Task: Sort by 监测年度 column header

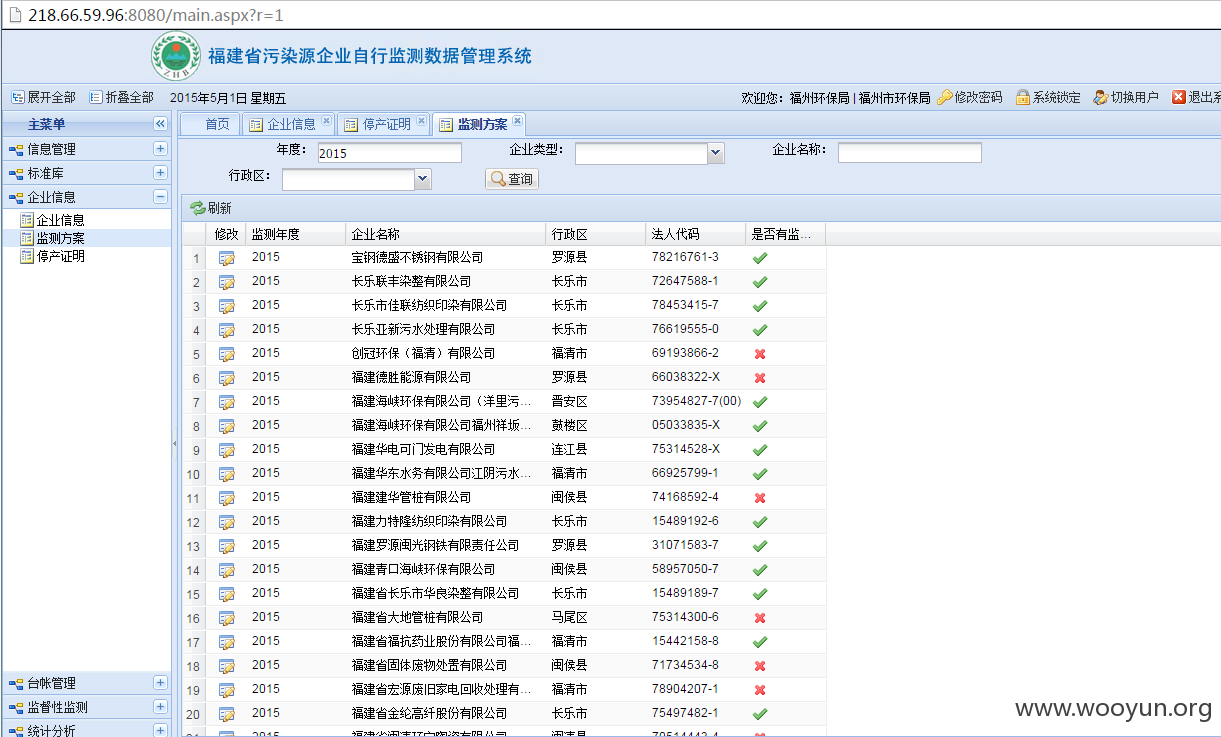Action: [x=295, y=234]
